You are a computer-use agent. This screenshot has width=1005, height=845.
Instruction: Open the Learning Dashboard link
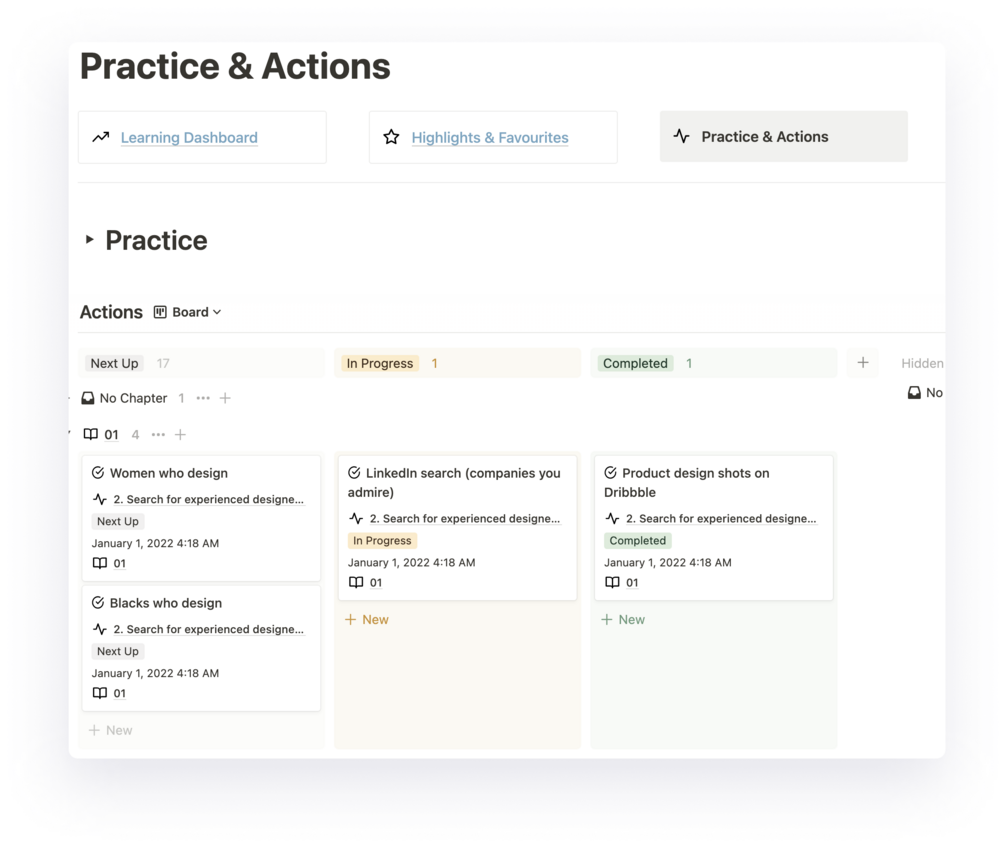coord(189,138)
